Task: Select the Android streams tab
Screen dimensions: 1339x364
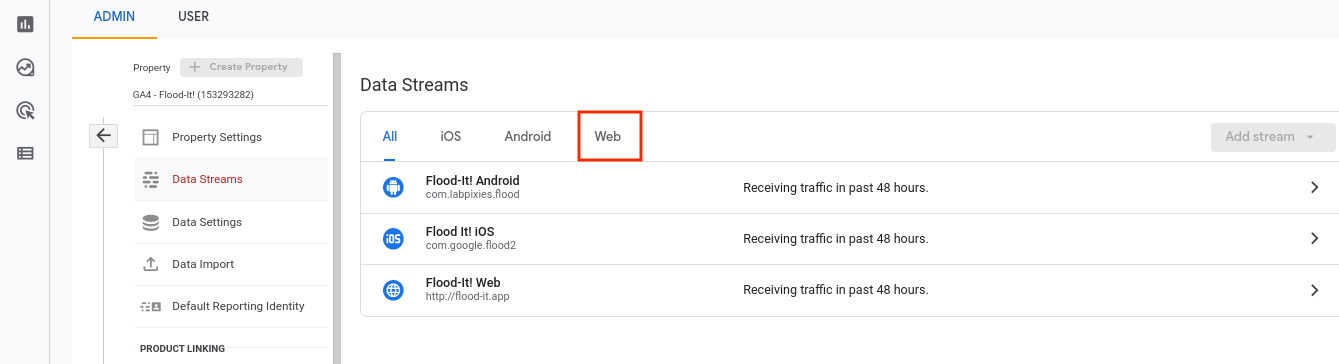Action: 528,136
